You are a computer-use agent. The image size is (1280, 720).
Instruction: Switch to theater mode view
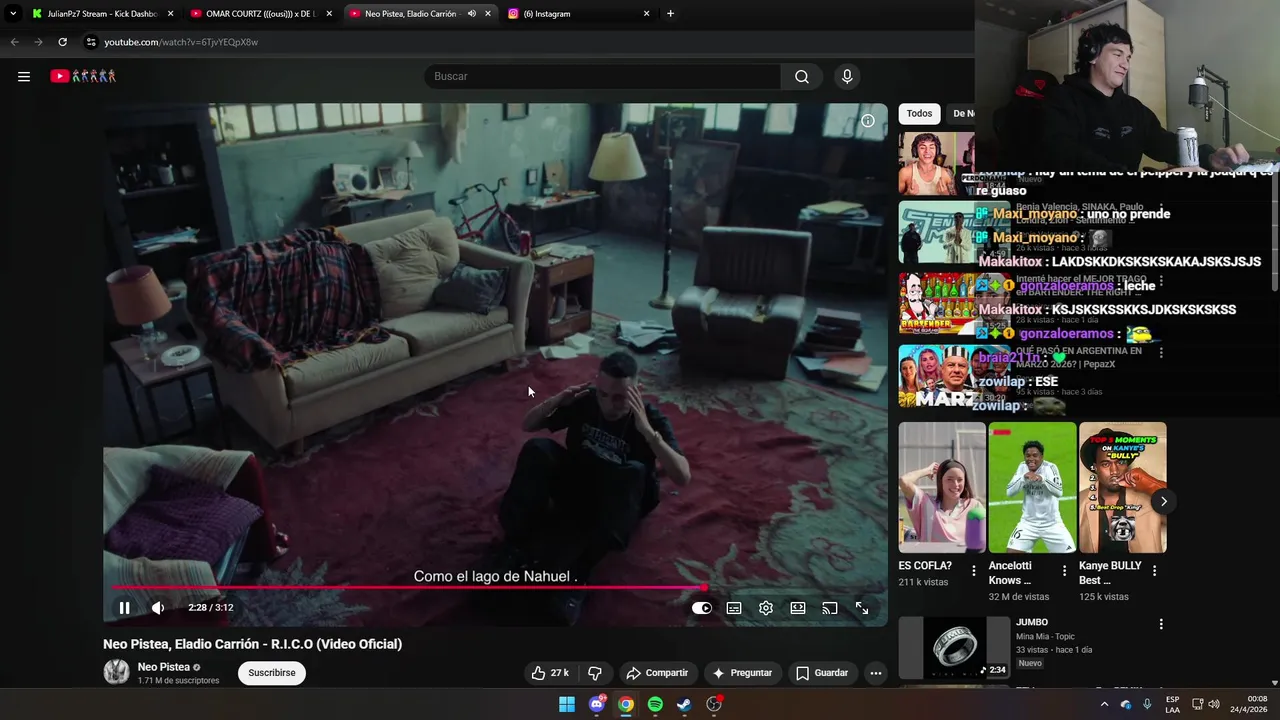click(798, 608)
